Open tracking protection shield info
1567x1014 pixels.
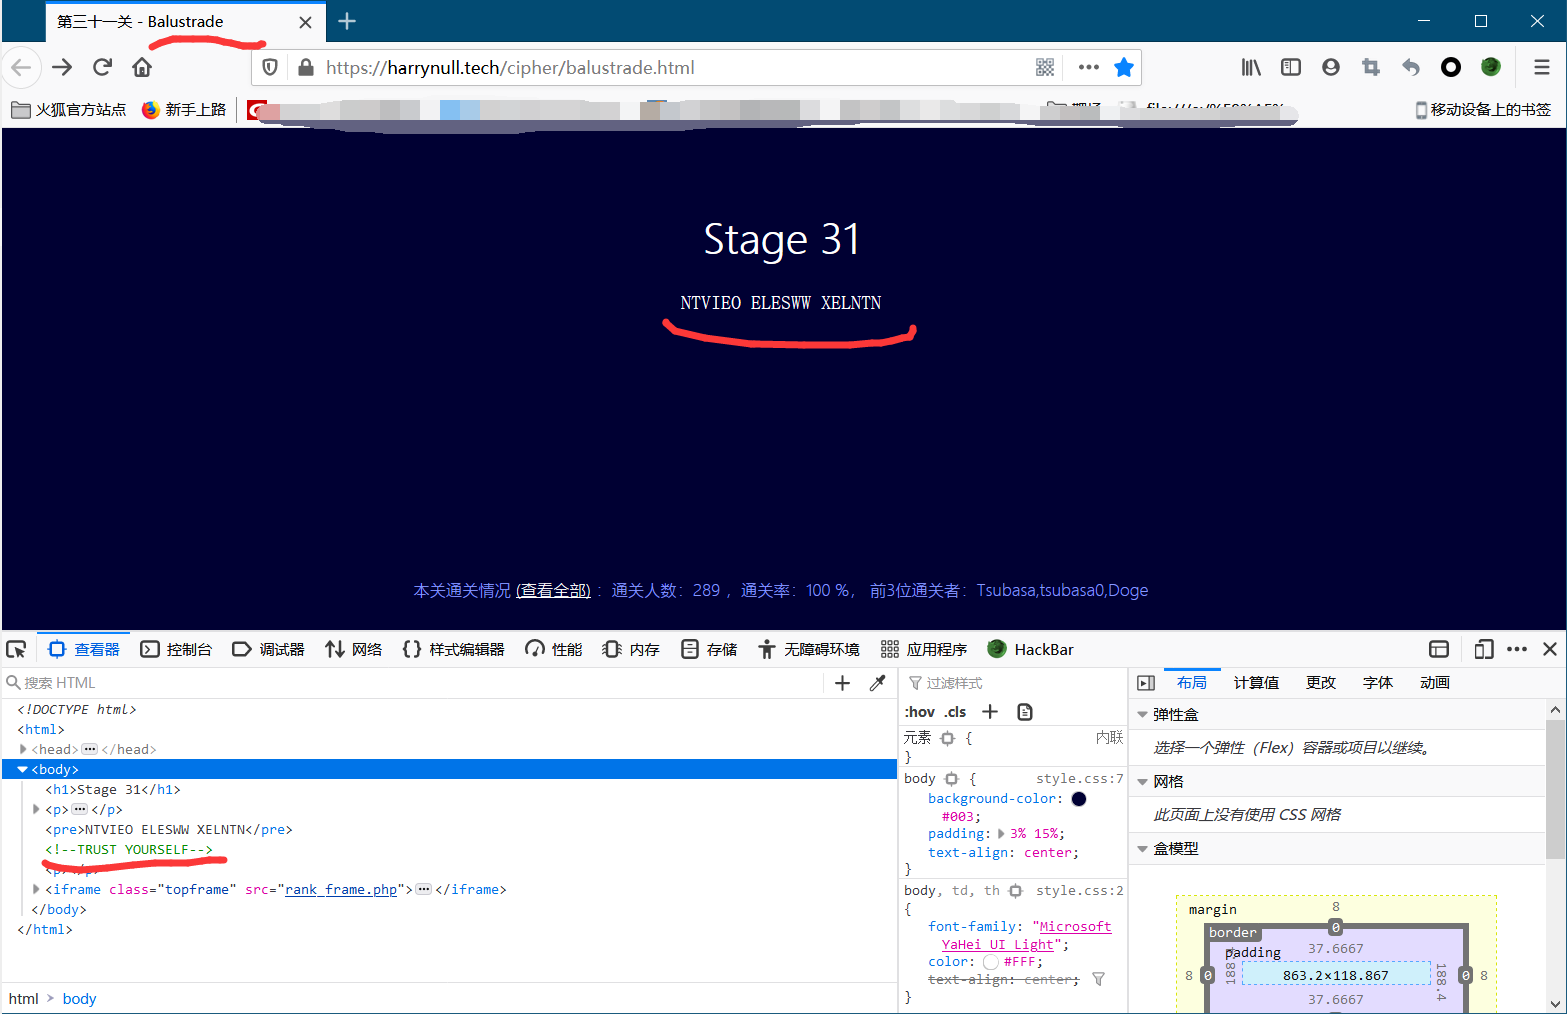pos(270,67)
